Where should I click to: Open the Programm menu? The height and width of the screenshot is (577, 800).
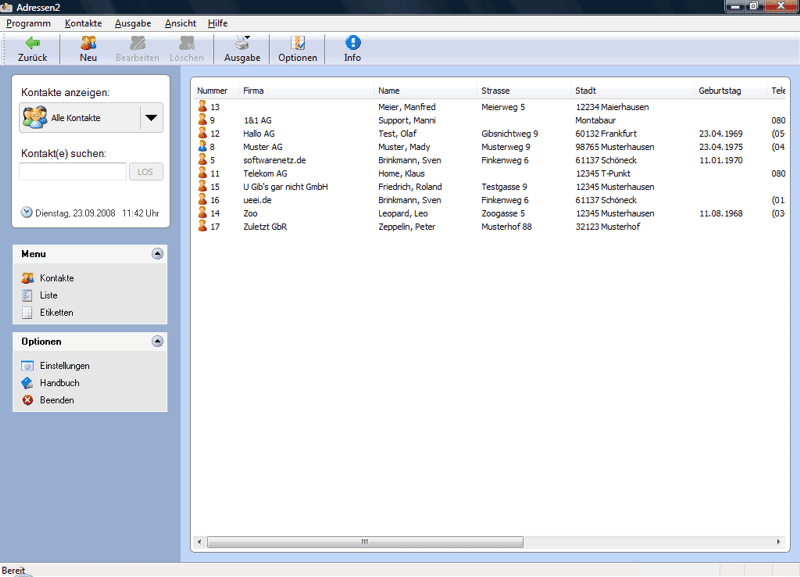tap(28, 23)
